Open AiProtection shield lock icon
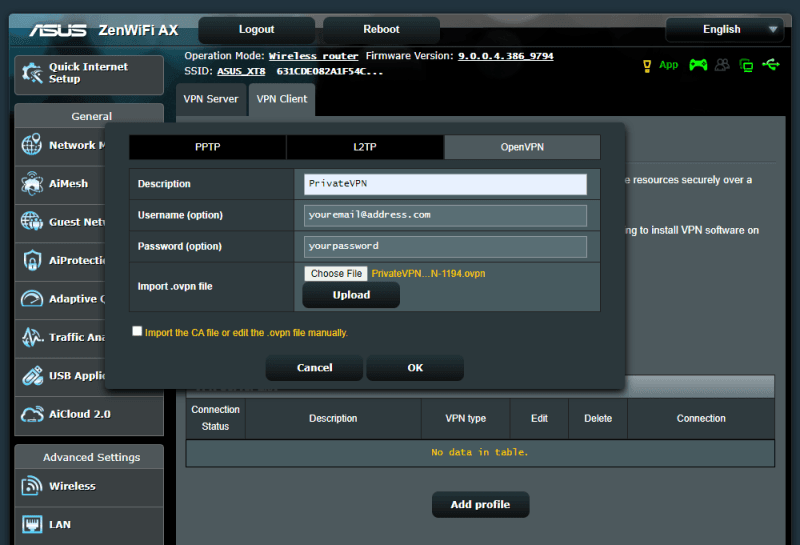 tap(32, 260)
